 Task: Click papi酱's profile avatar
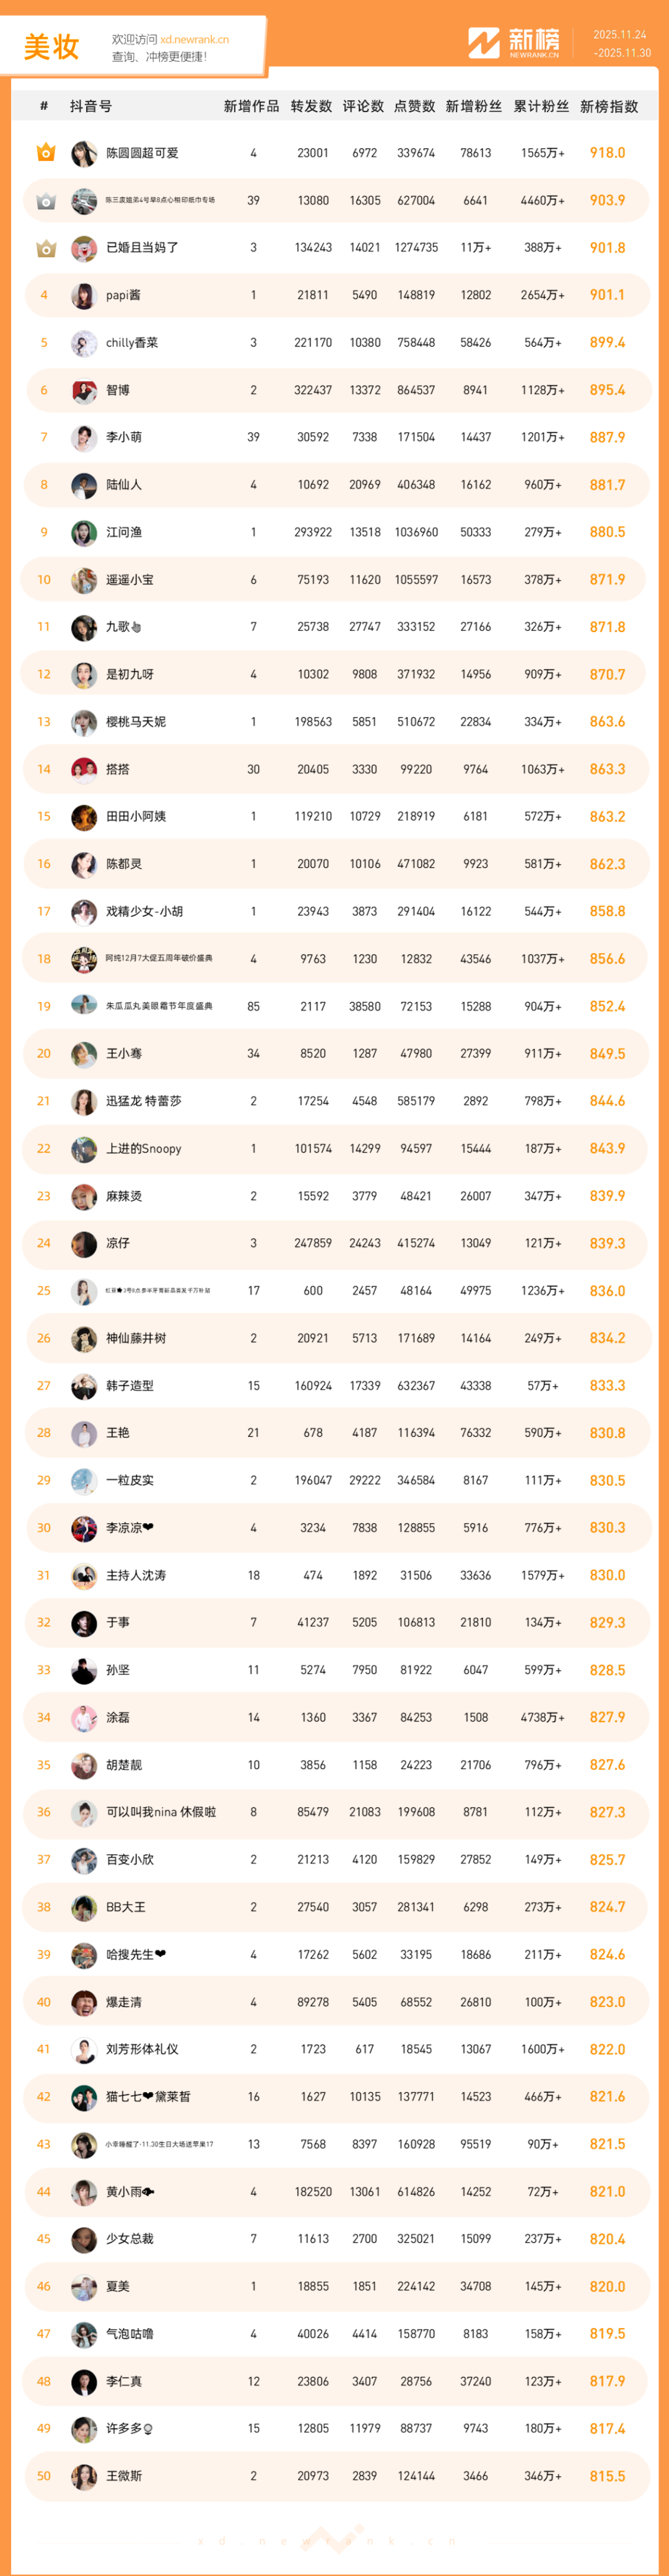click(x=84, y=296)
